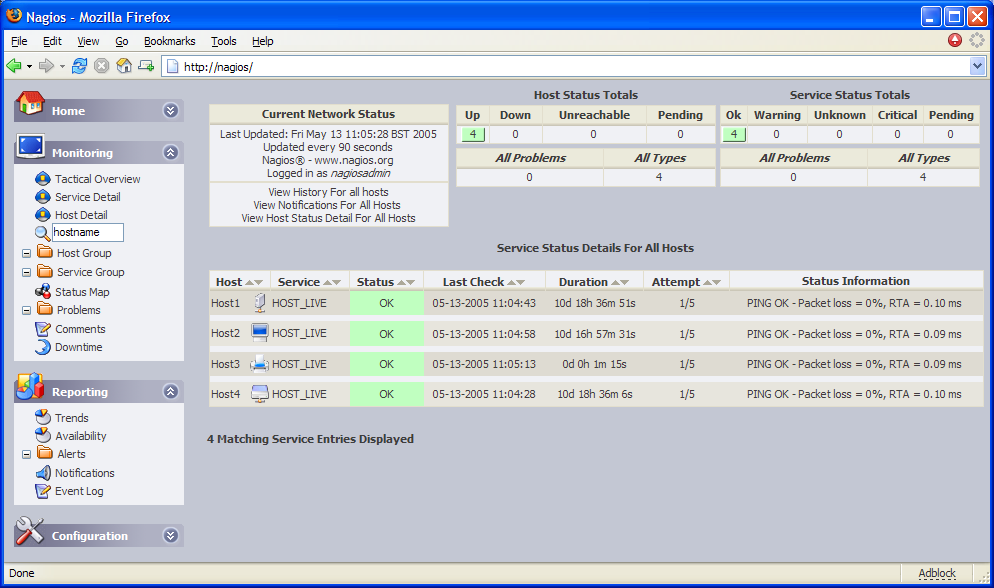Click the Monitoring screen icon
Viewport: 994px width, 588px height.
pos(30,146)
